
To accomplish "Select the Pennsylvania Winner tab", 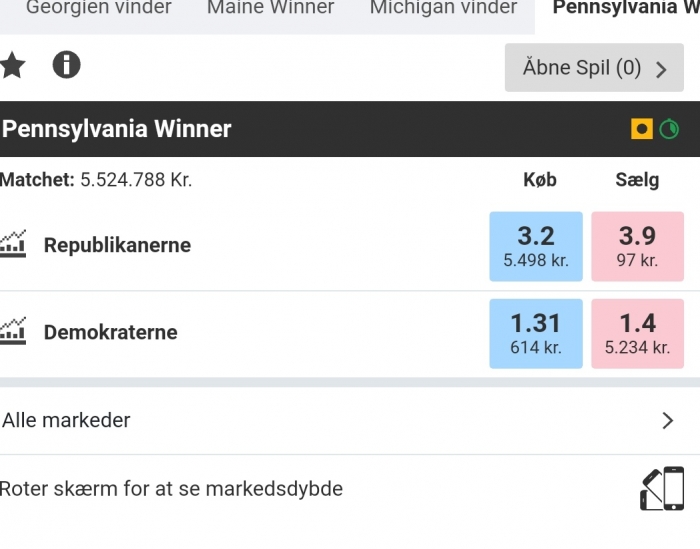I will coord(625,8).
